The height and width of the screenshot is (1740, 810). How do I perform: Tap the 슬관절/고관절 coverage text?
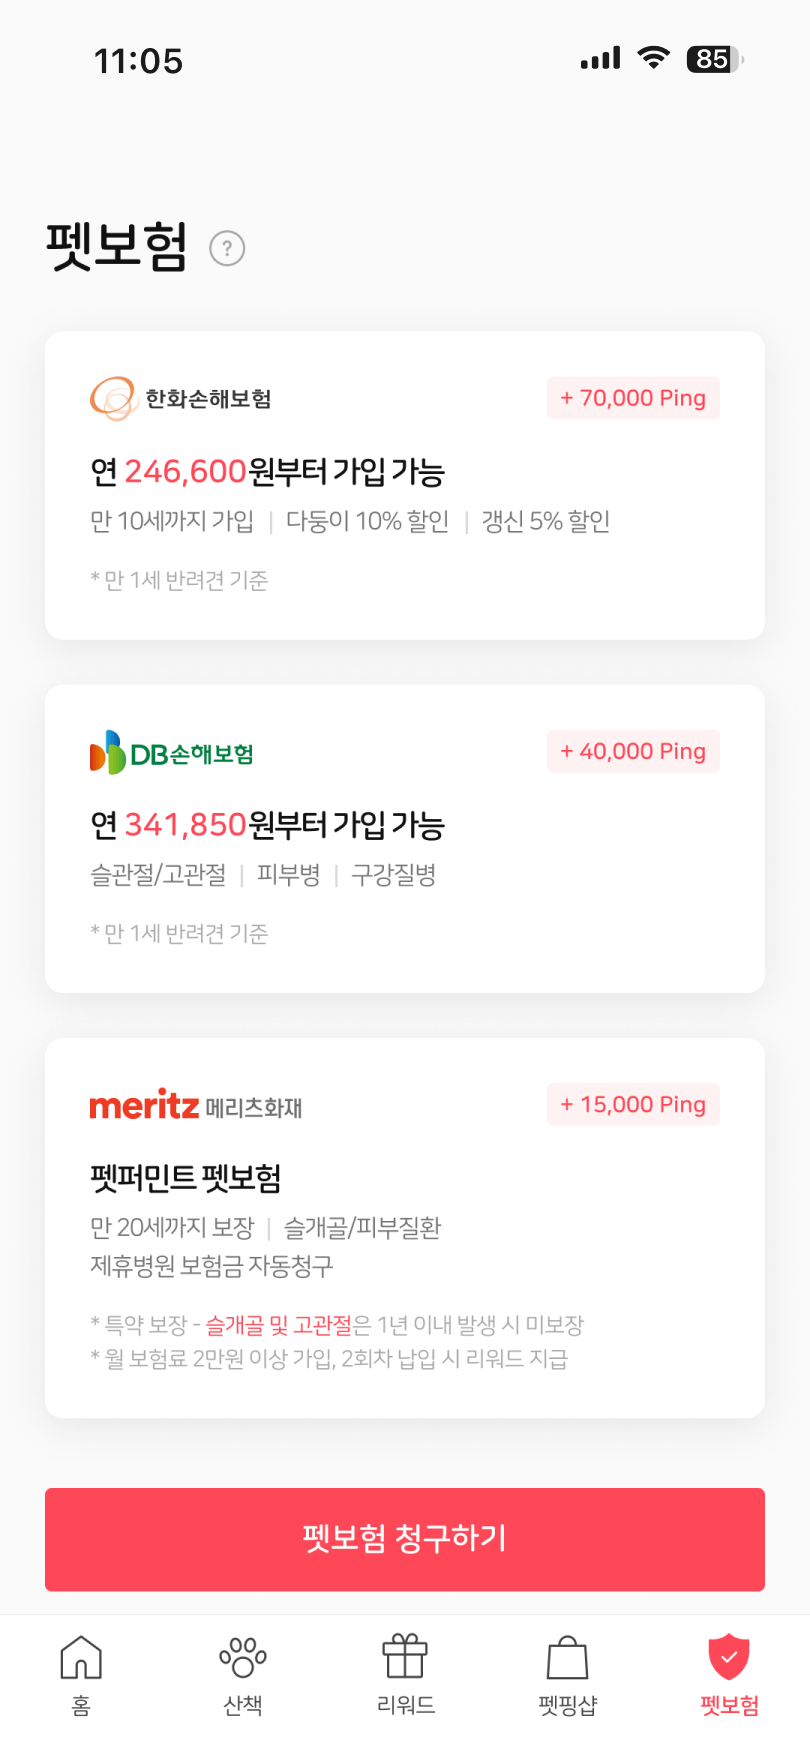click(158, 875)
